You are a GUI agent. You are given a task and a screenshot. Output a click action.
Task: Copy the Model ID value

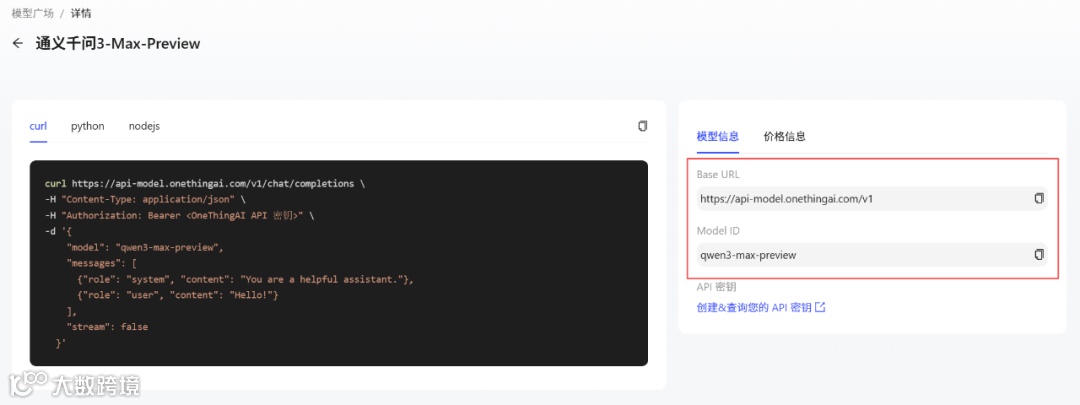1039,255
